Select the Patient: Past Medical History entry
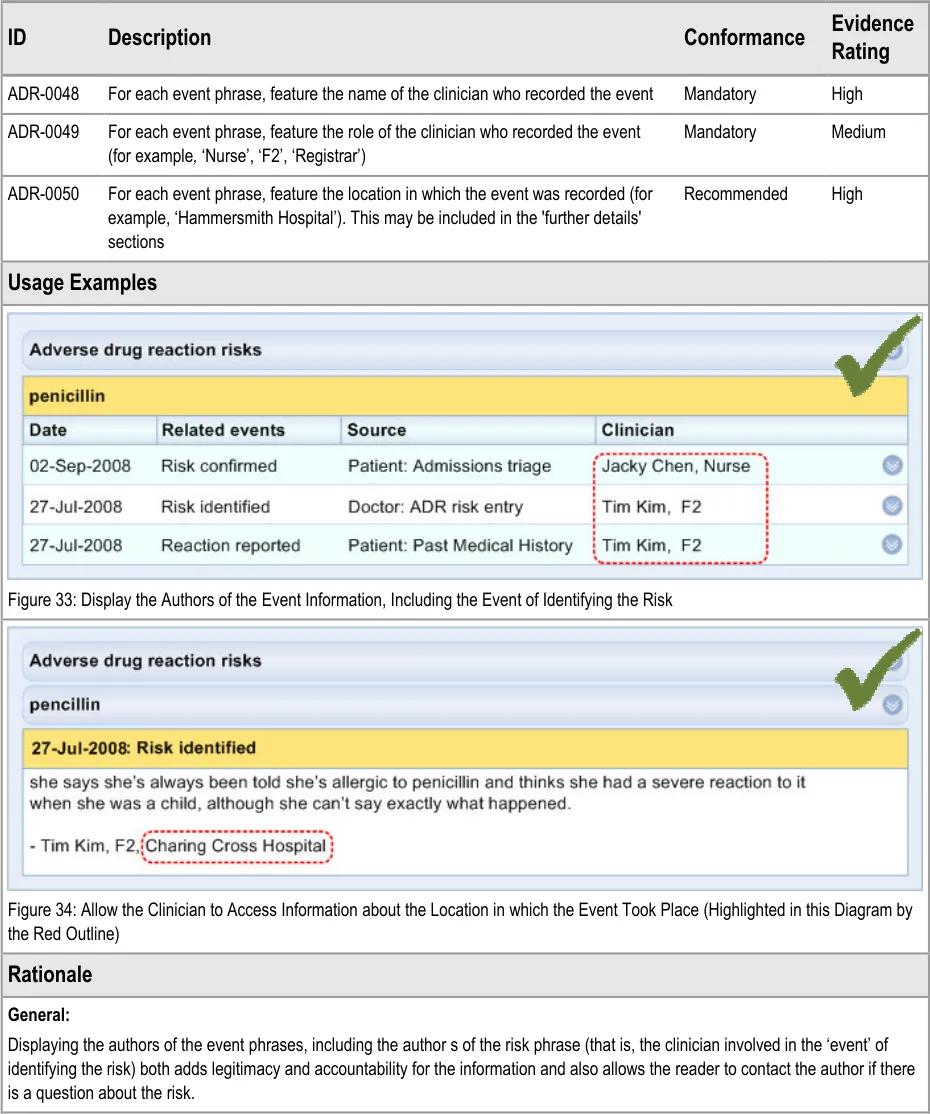 click(x=460, y=545)
